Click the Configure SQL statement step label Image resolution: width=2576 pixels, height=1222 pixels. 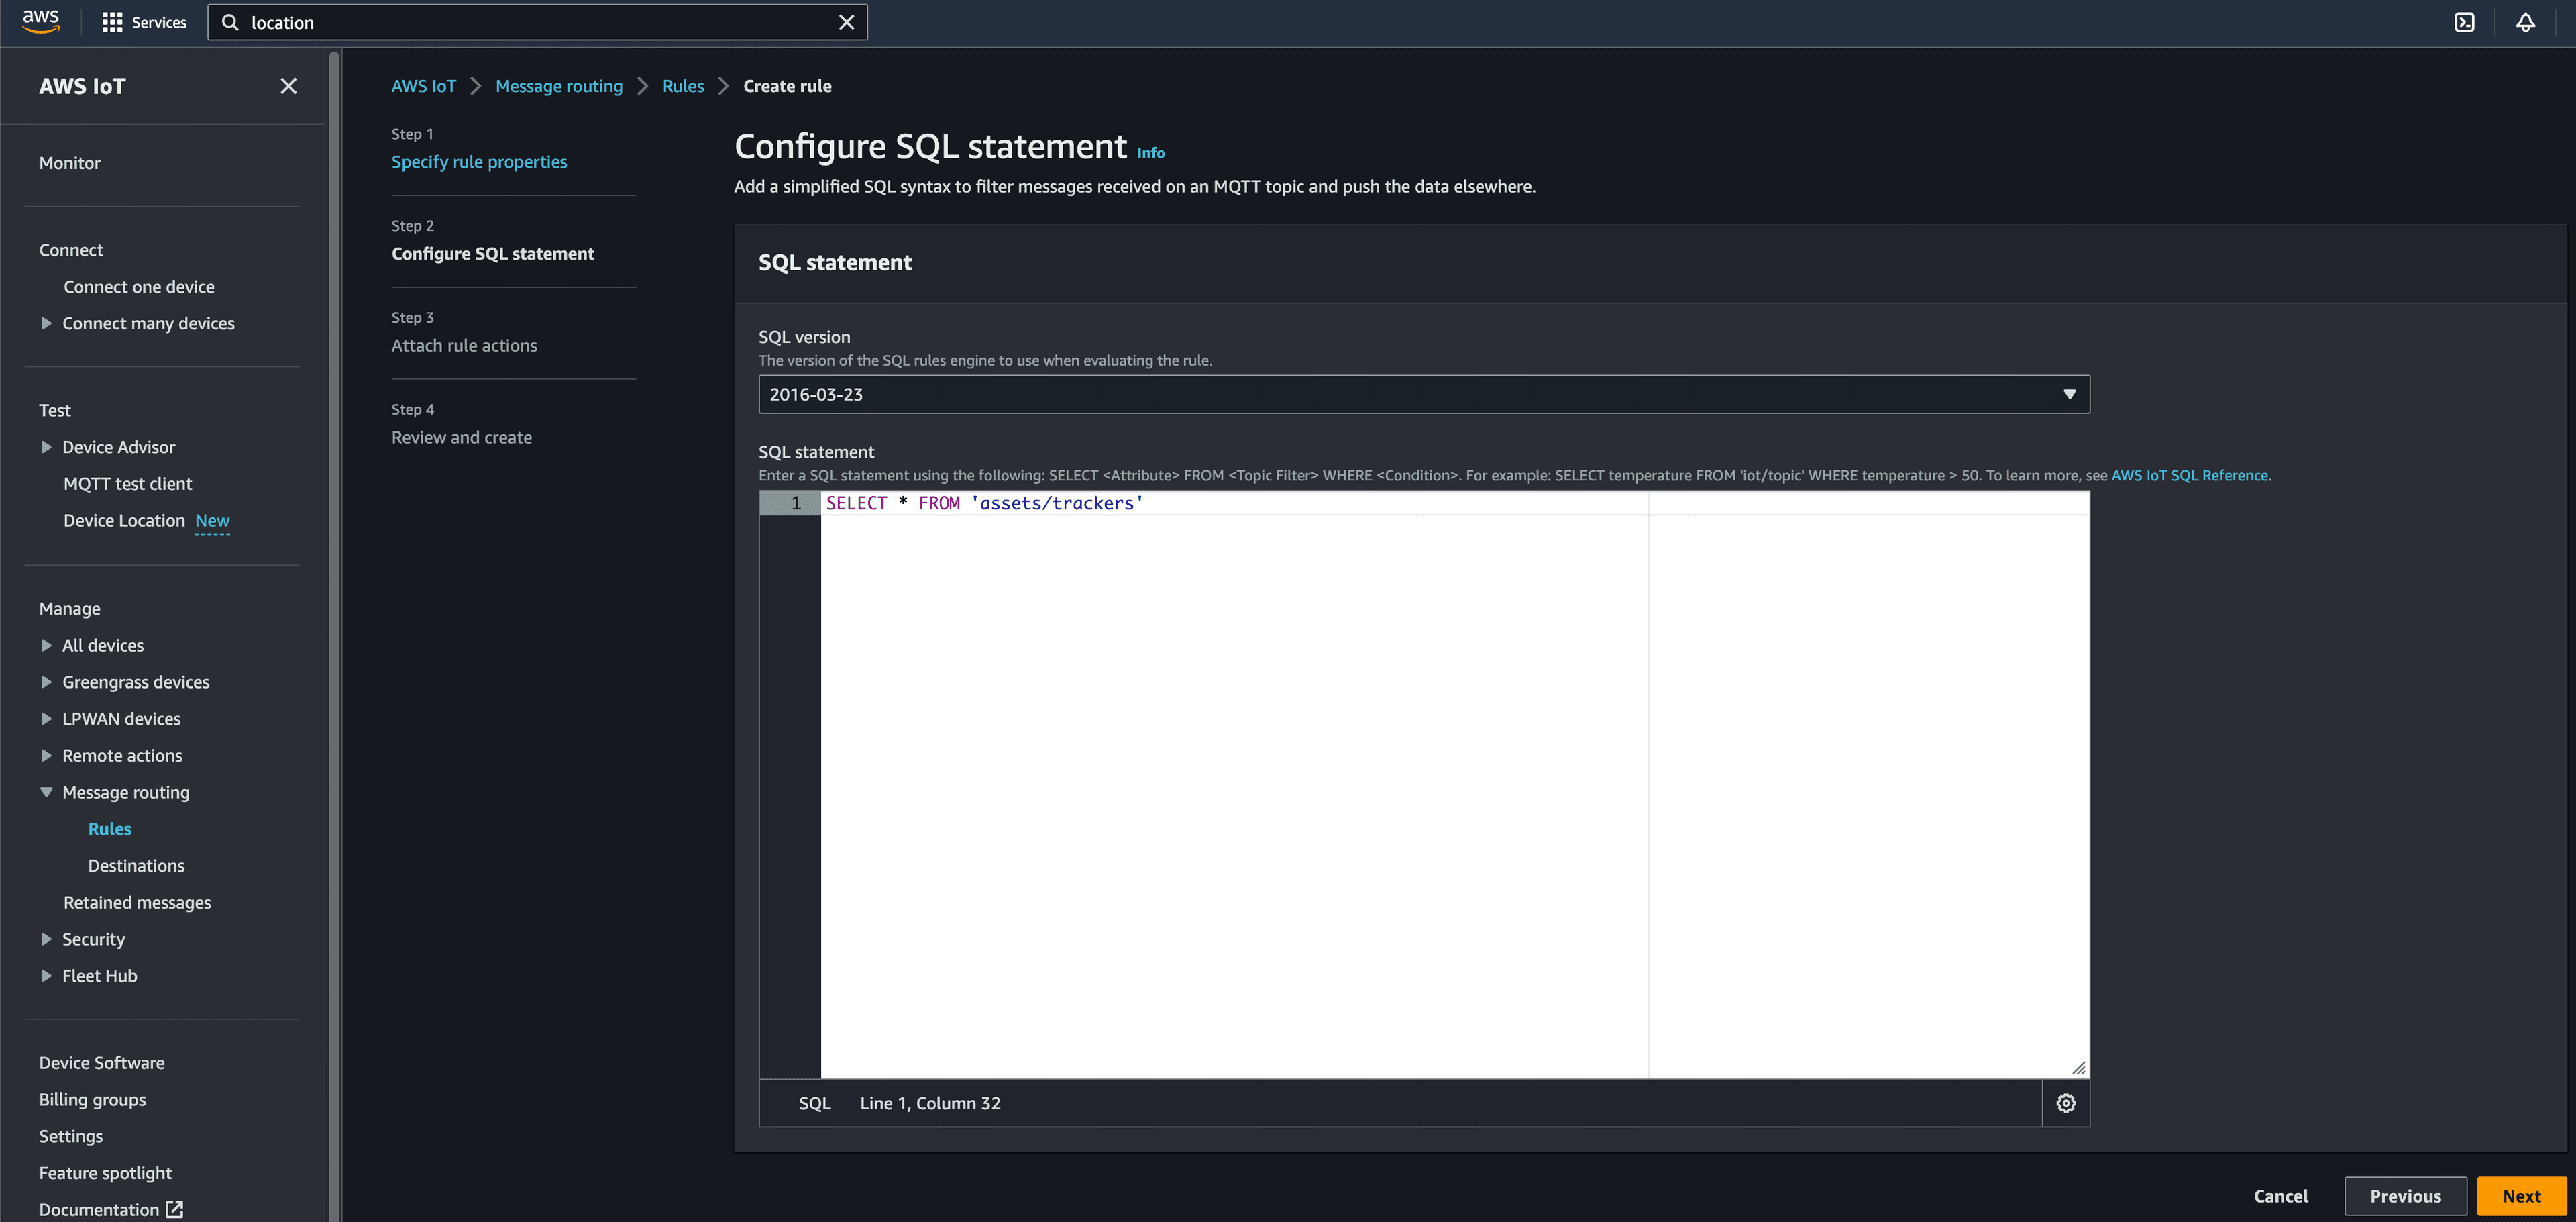(492, 254)
